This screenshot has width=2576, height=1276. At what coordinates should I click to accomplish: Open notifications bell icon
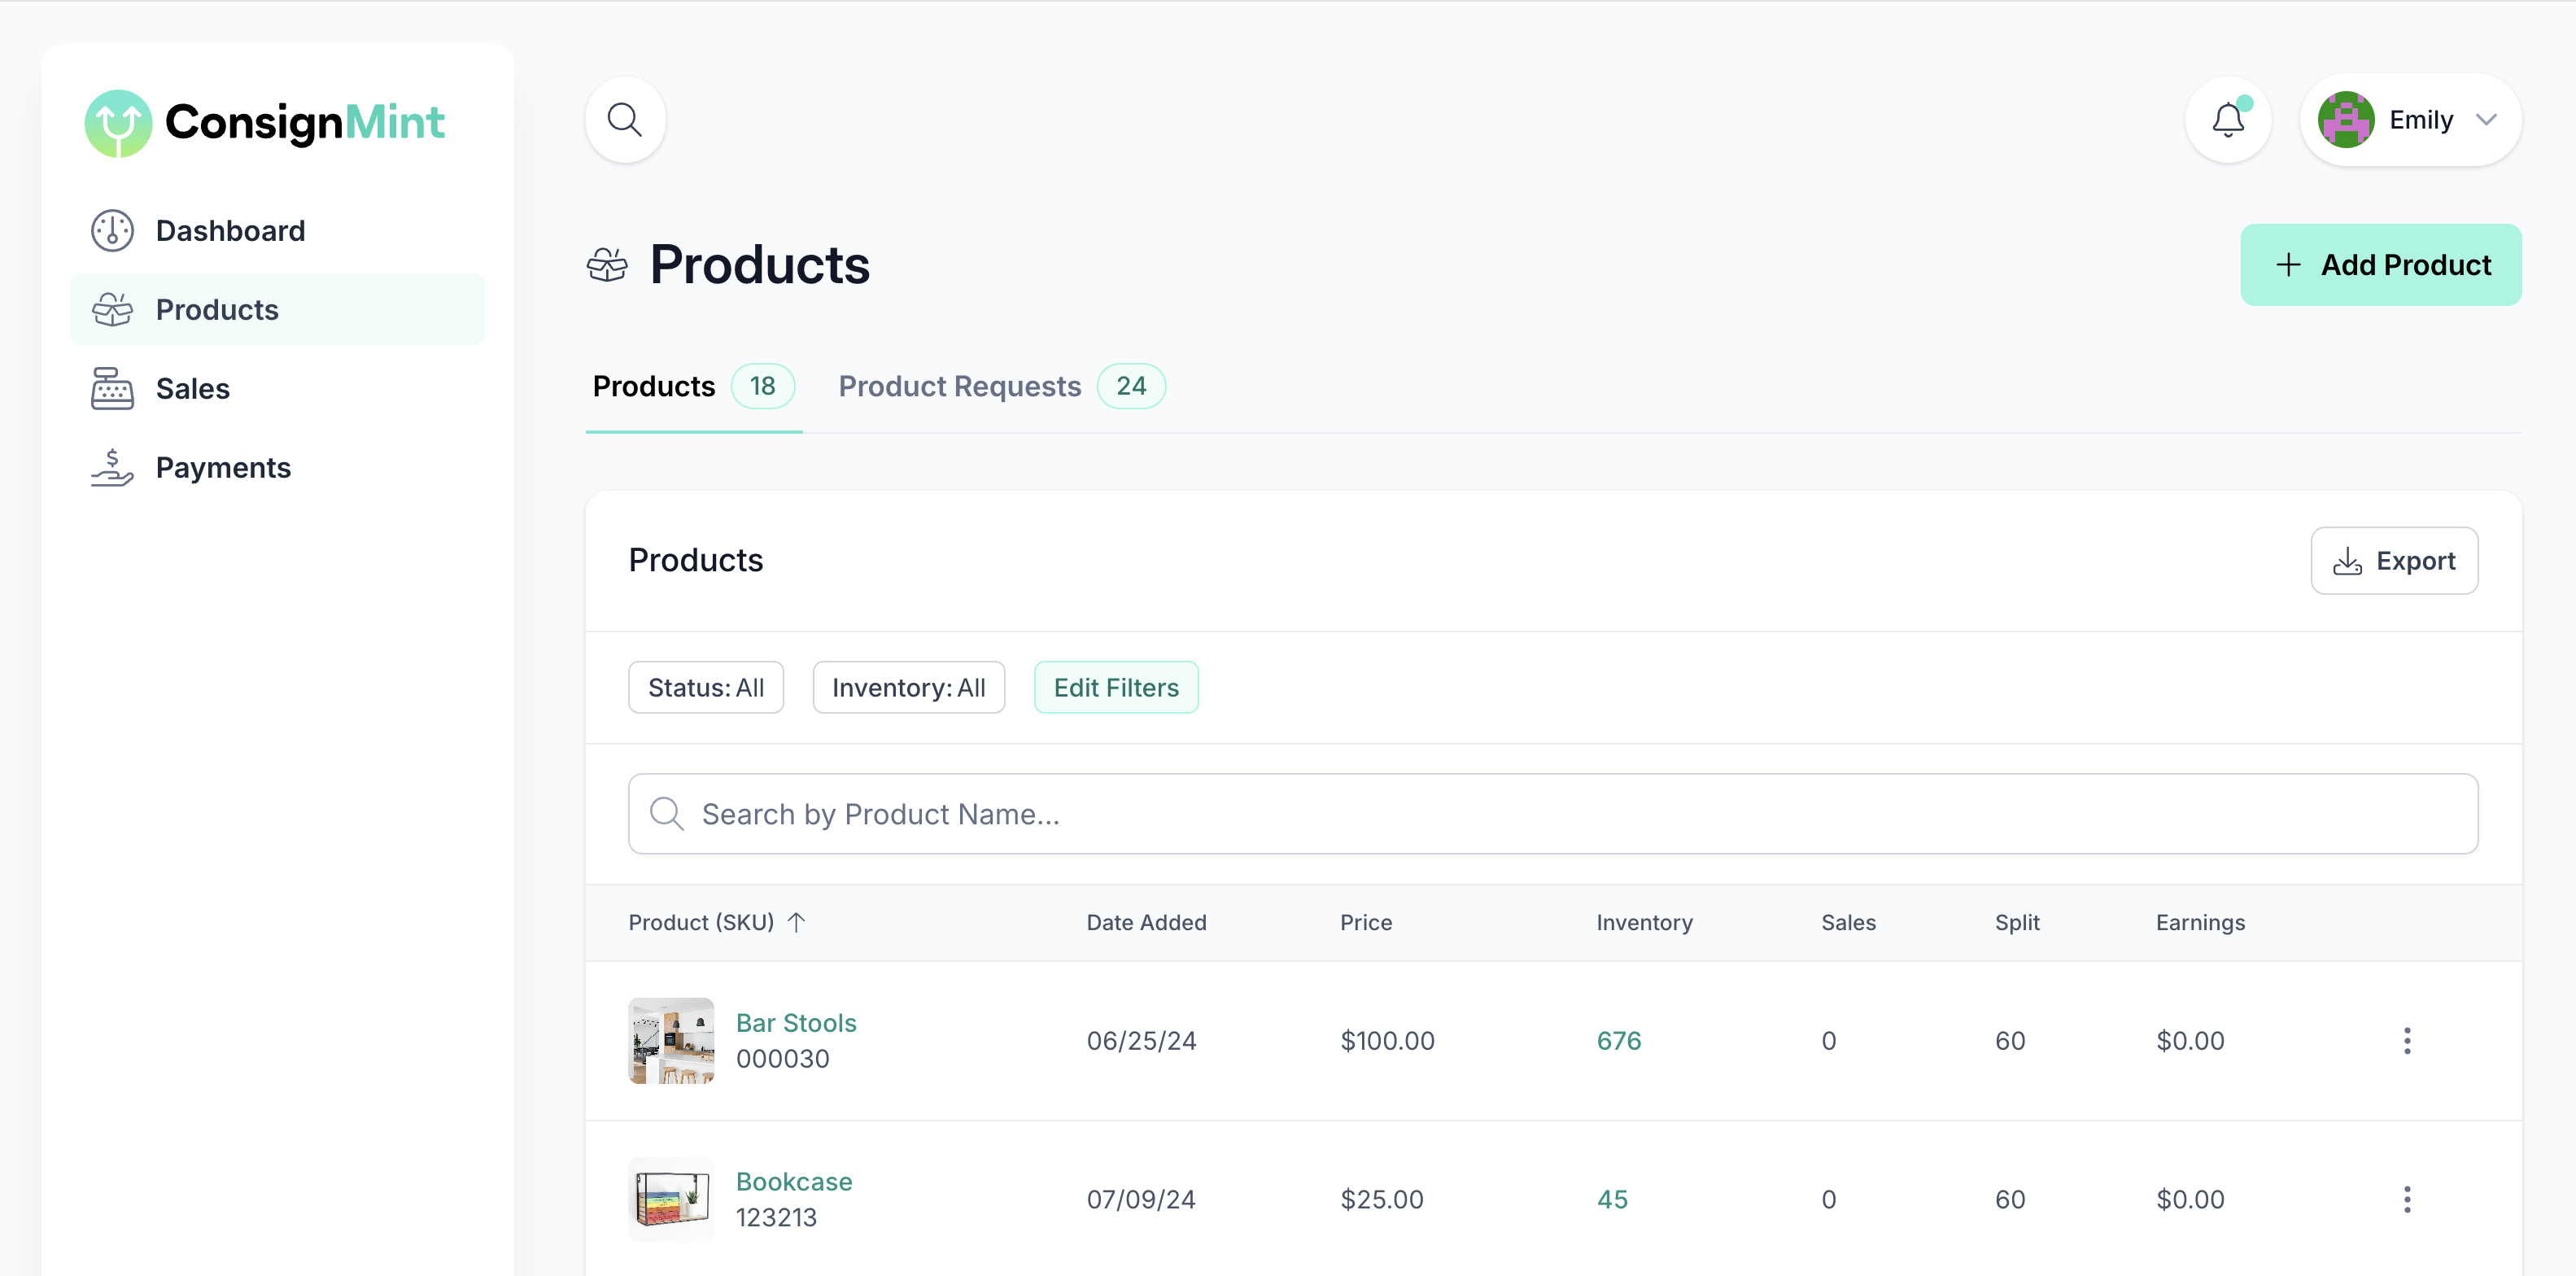tap(2227, 120)
